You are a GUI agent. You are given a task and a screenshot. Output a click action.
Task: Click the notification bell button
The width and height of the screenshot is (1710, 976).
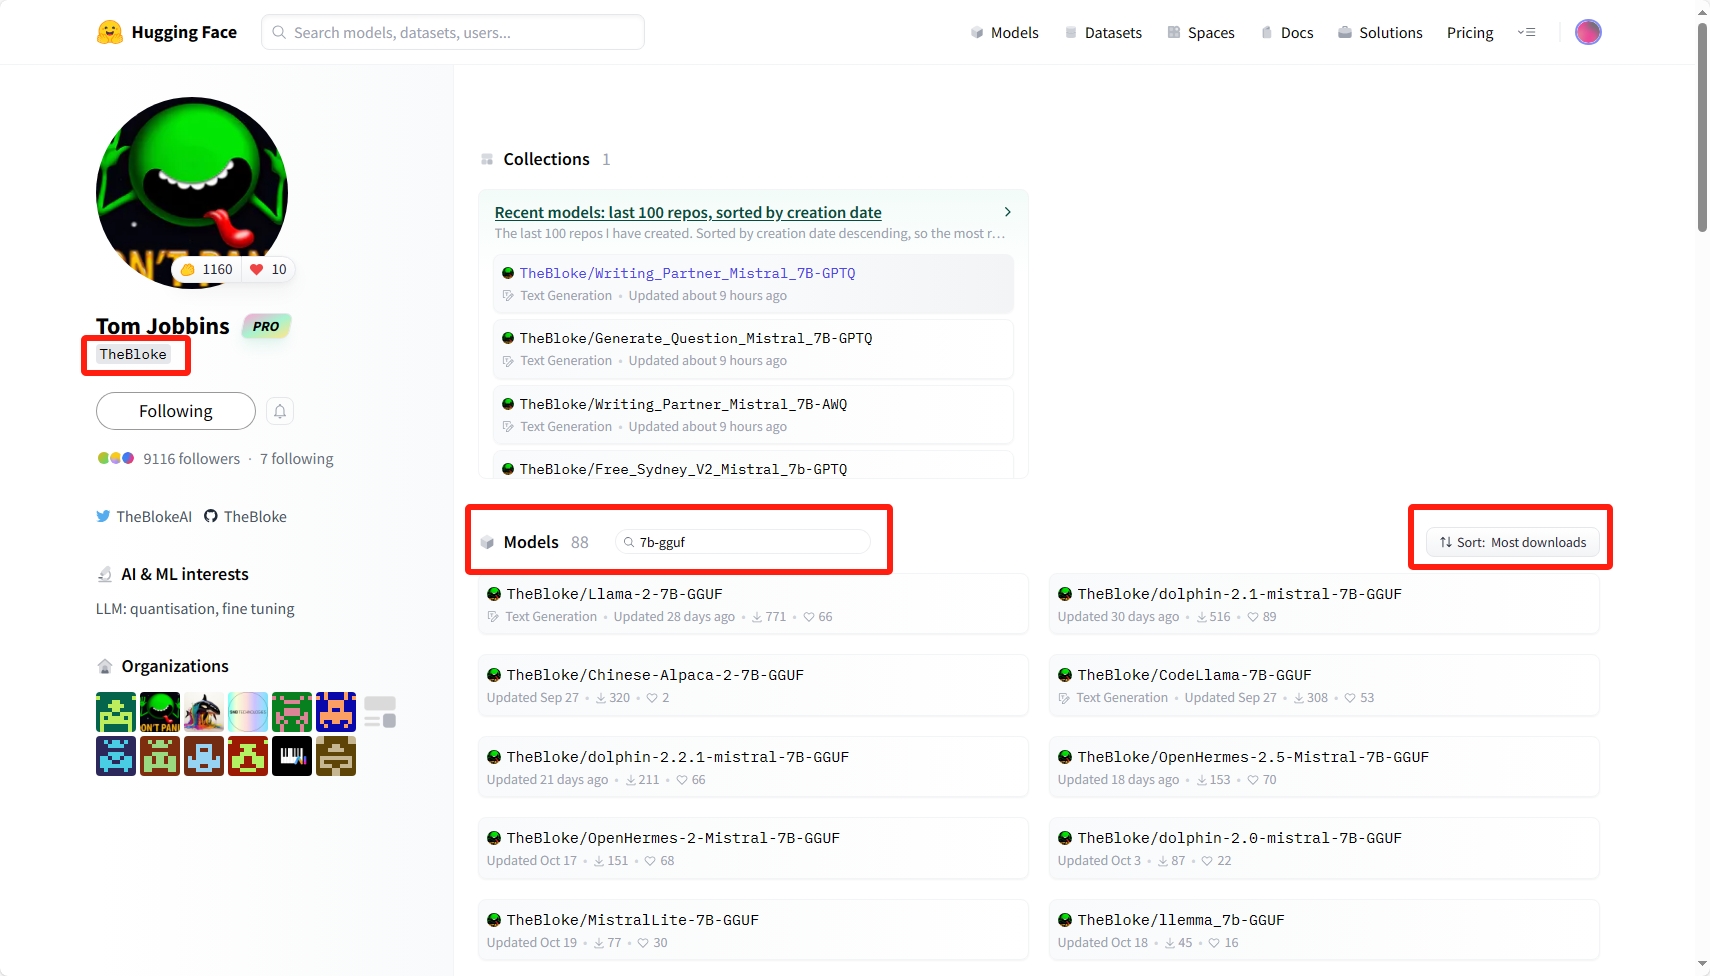[280, 411]
